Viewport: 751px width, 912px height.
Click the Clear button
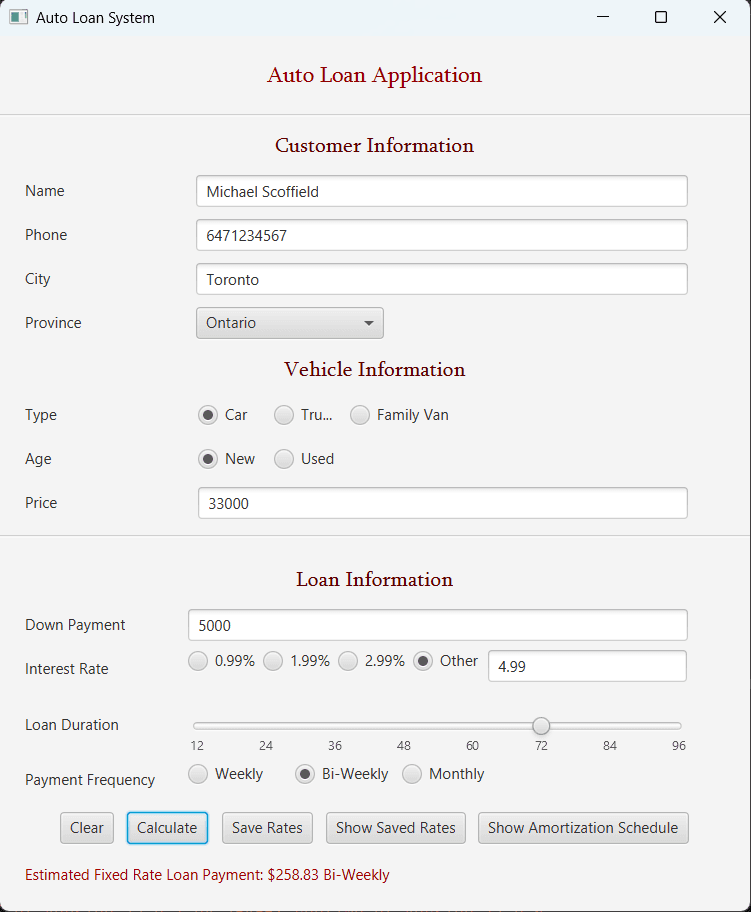pos(86,828)
